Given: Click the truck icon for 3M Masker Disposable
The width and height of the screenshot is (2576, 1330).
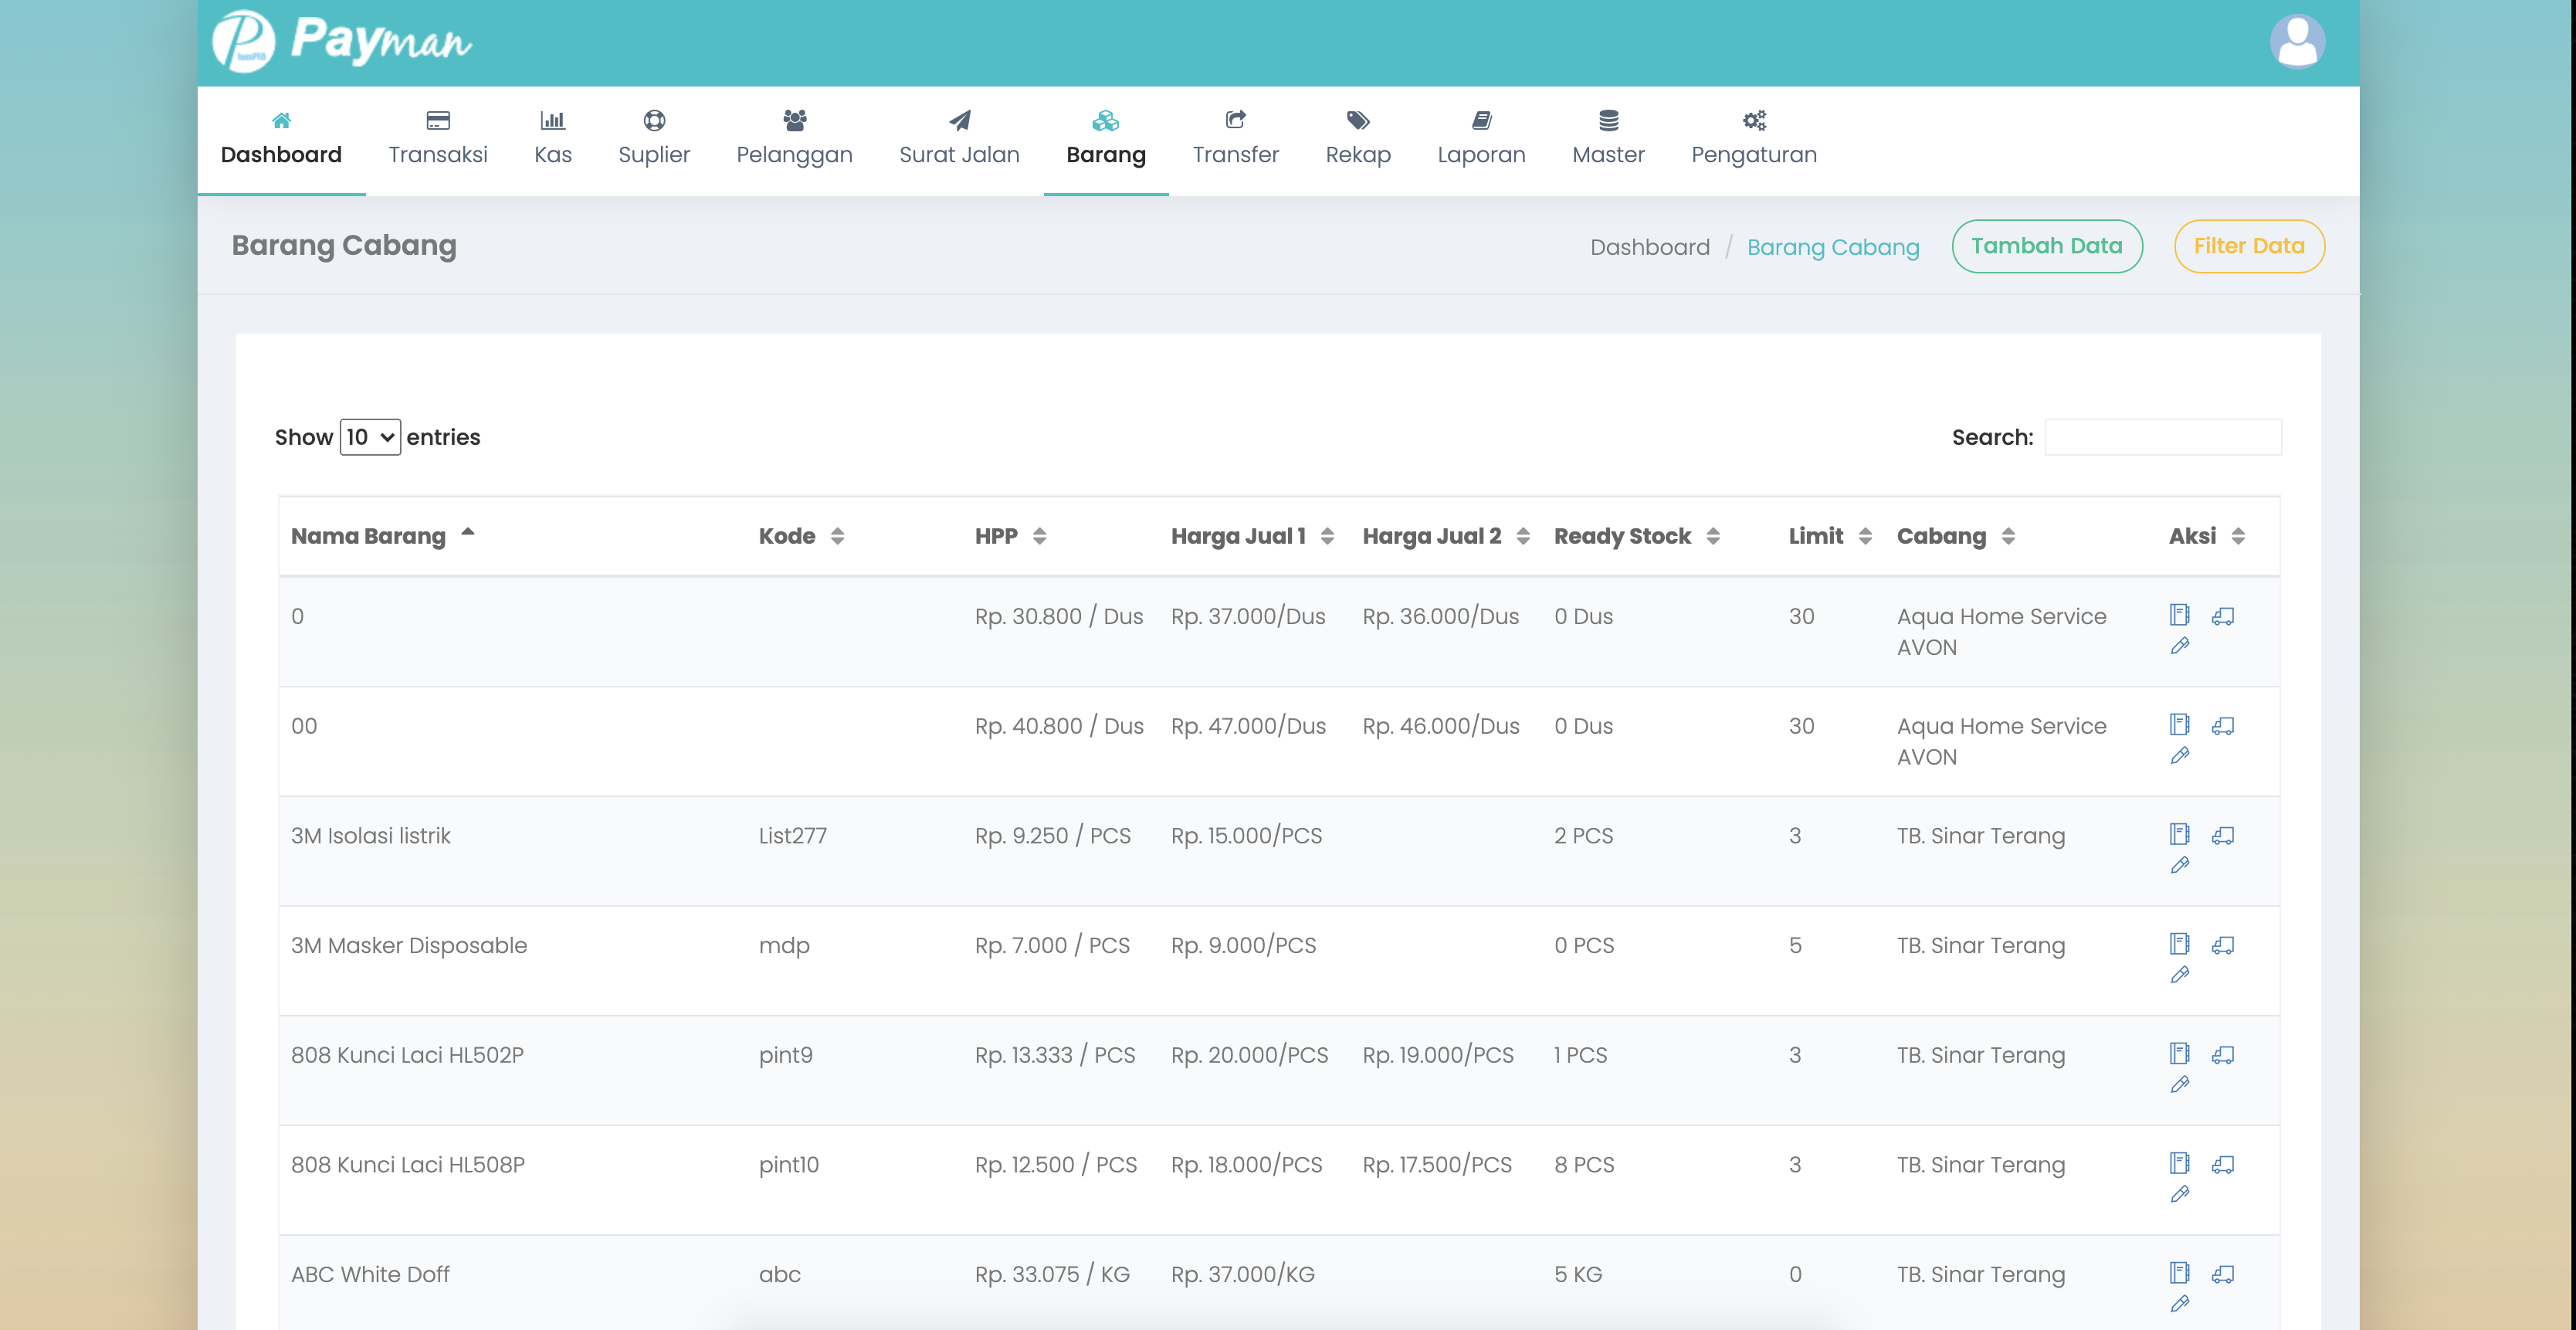Looking at the screenshot, I should point(2222,944).
